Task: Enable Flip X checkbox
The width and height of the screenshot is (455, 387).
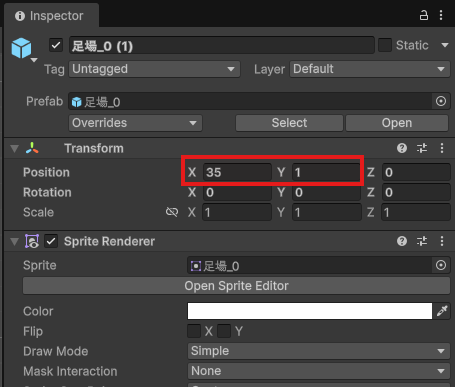Action: (194, 331)
